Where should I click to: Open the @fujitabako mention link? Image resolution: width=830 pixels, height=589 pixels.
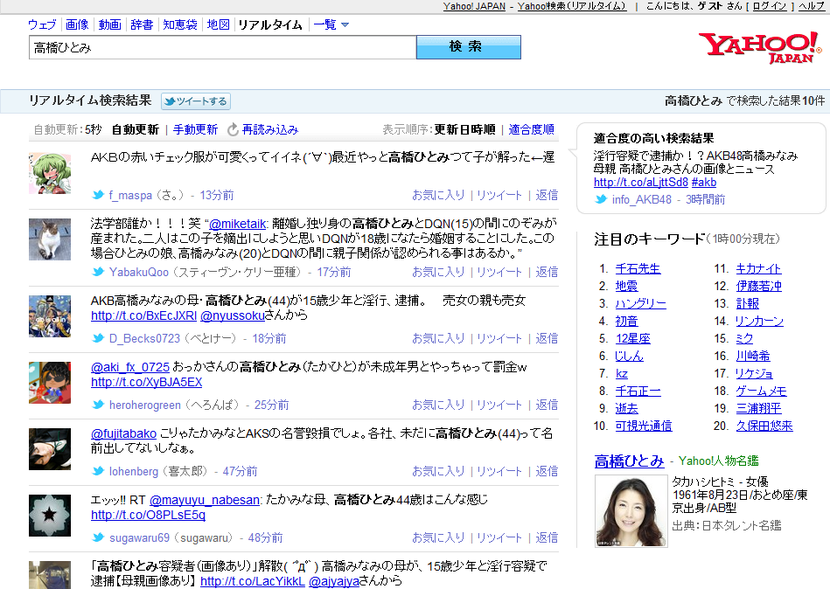124,434
